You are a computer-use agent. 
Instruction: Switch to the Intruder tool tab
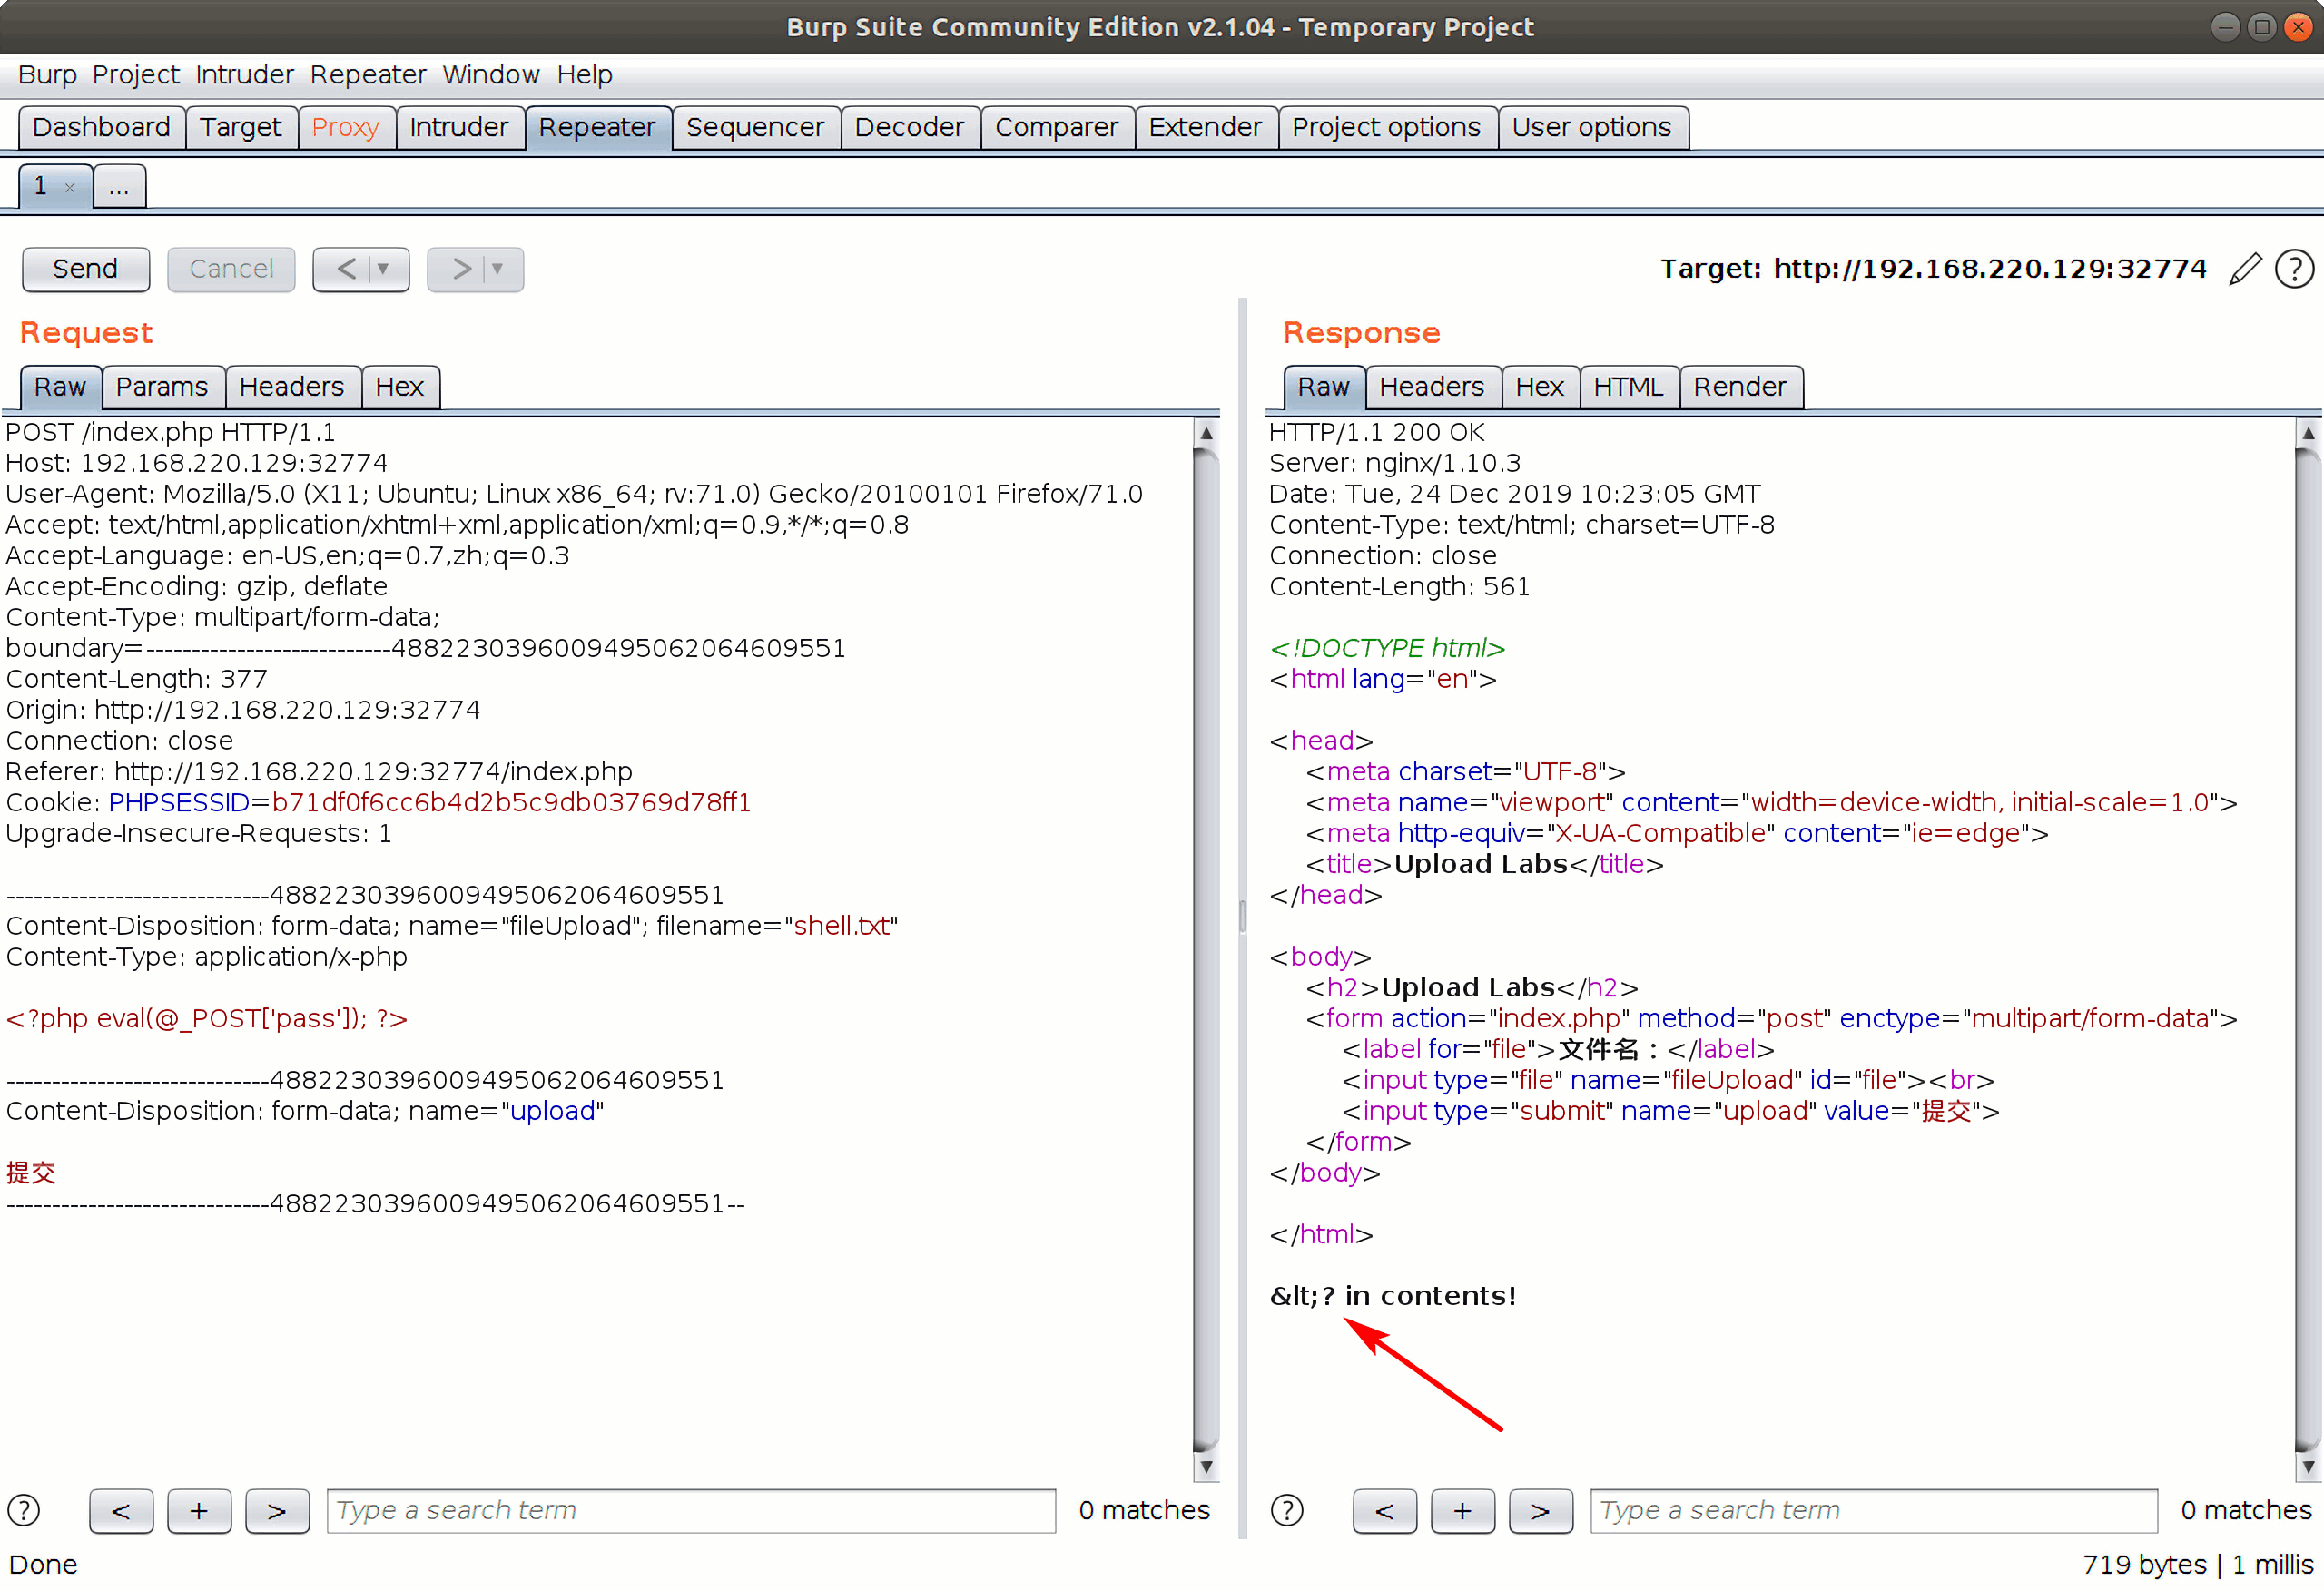[459, 128]
